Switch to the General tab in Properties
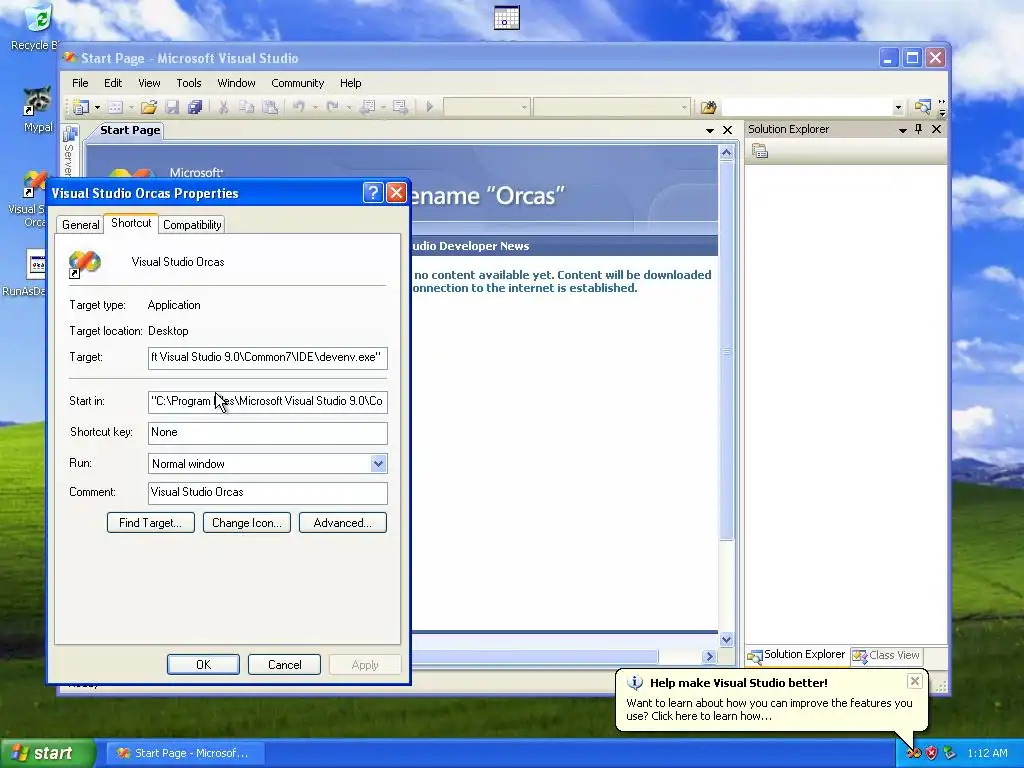The image size is (1024, 768). [80, 225]
